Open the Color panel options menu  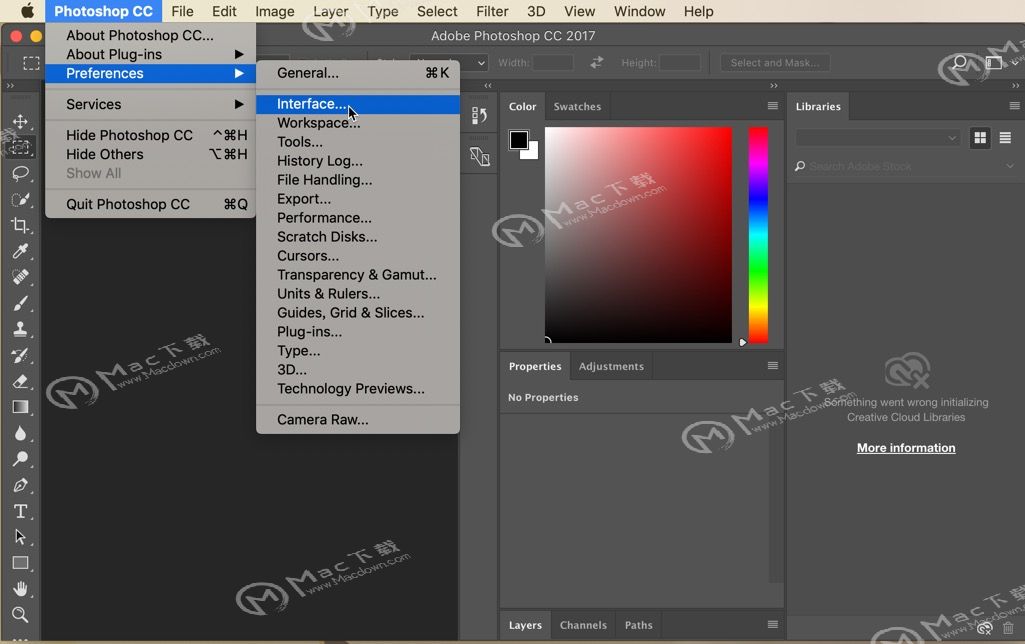click(x=773, y=106)
